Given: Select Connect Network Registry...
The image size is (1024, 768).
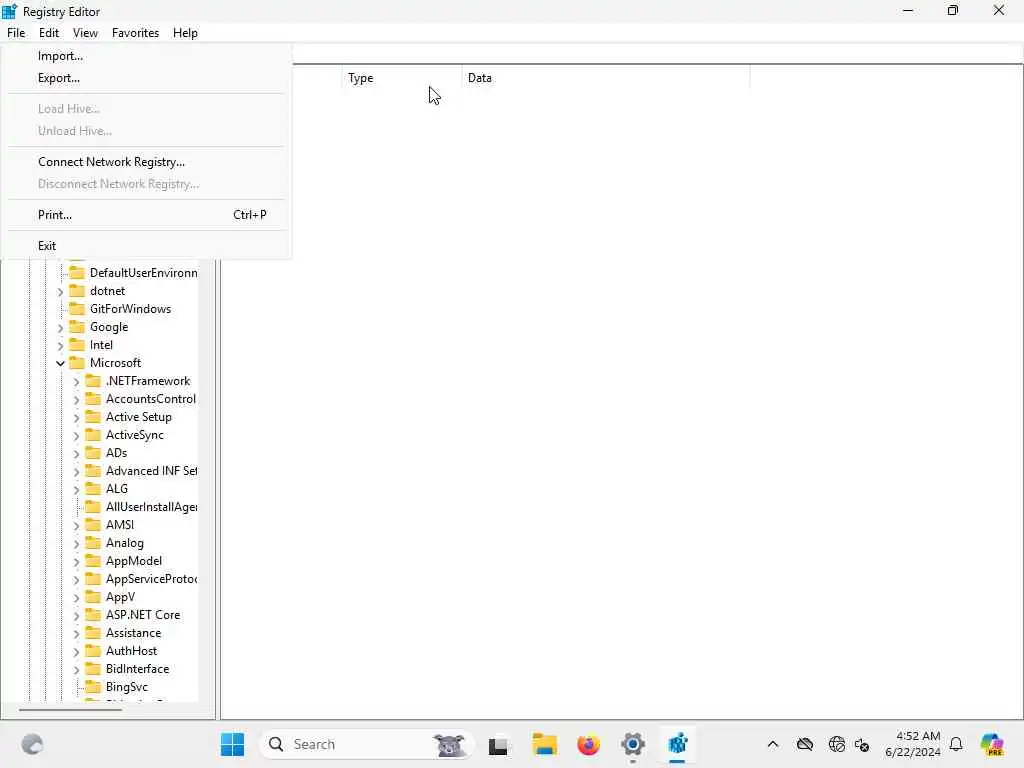Looking at the screenshot, I should pyautogui.click(x=146, y=162).
